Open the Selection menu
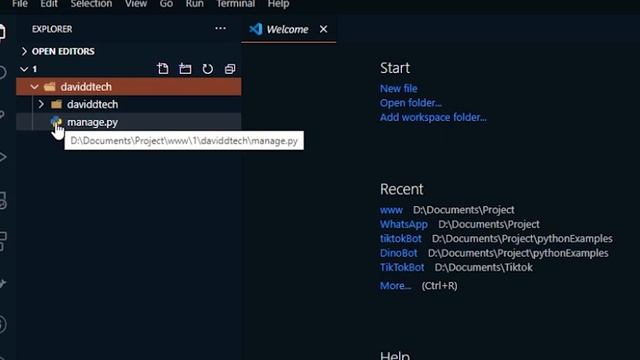Viewport: 640px width, 360px height. pos(91,4)
